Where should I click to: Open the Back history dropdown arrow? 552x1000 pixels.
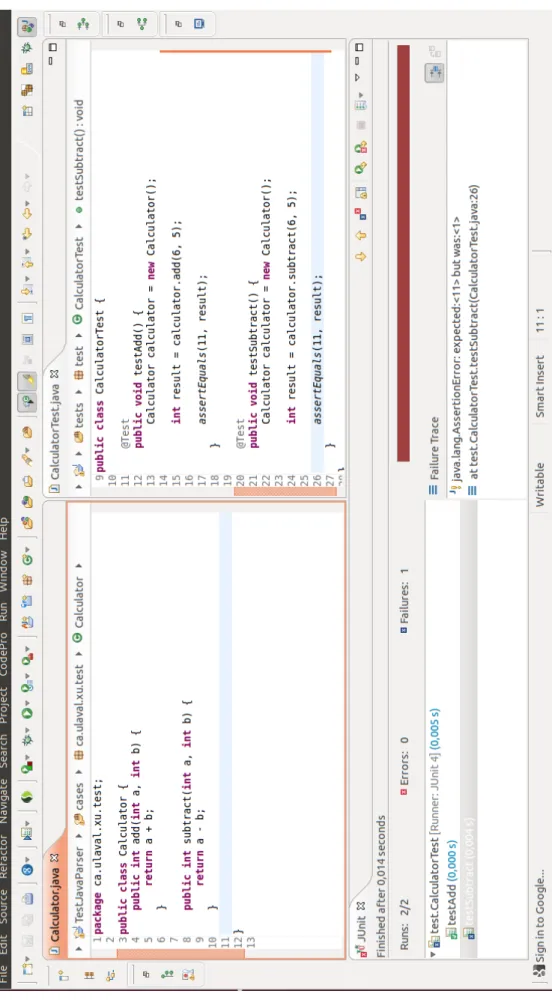(27, 203)
